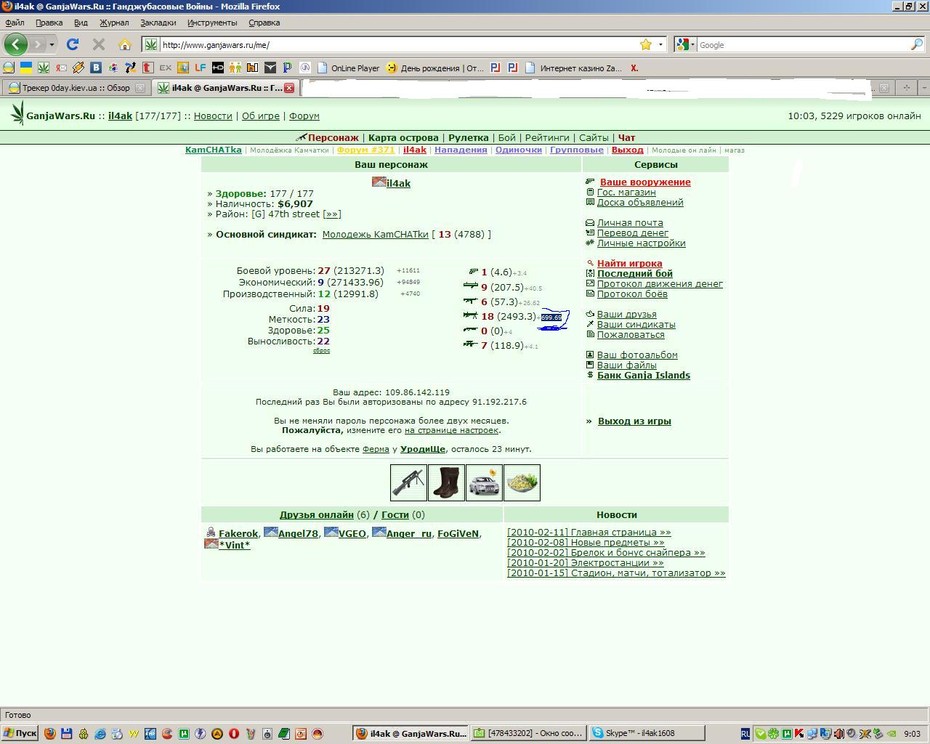The height and width of the screenshot is (744, 930).
Task: Open the car item slot
Action: (x=484, y=482)
